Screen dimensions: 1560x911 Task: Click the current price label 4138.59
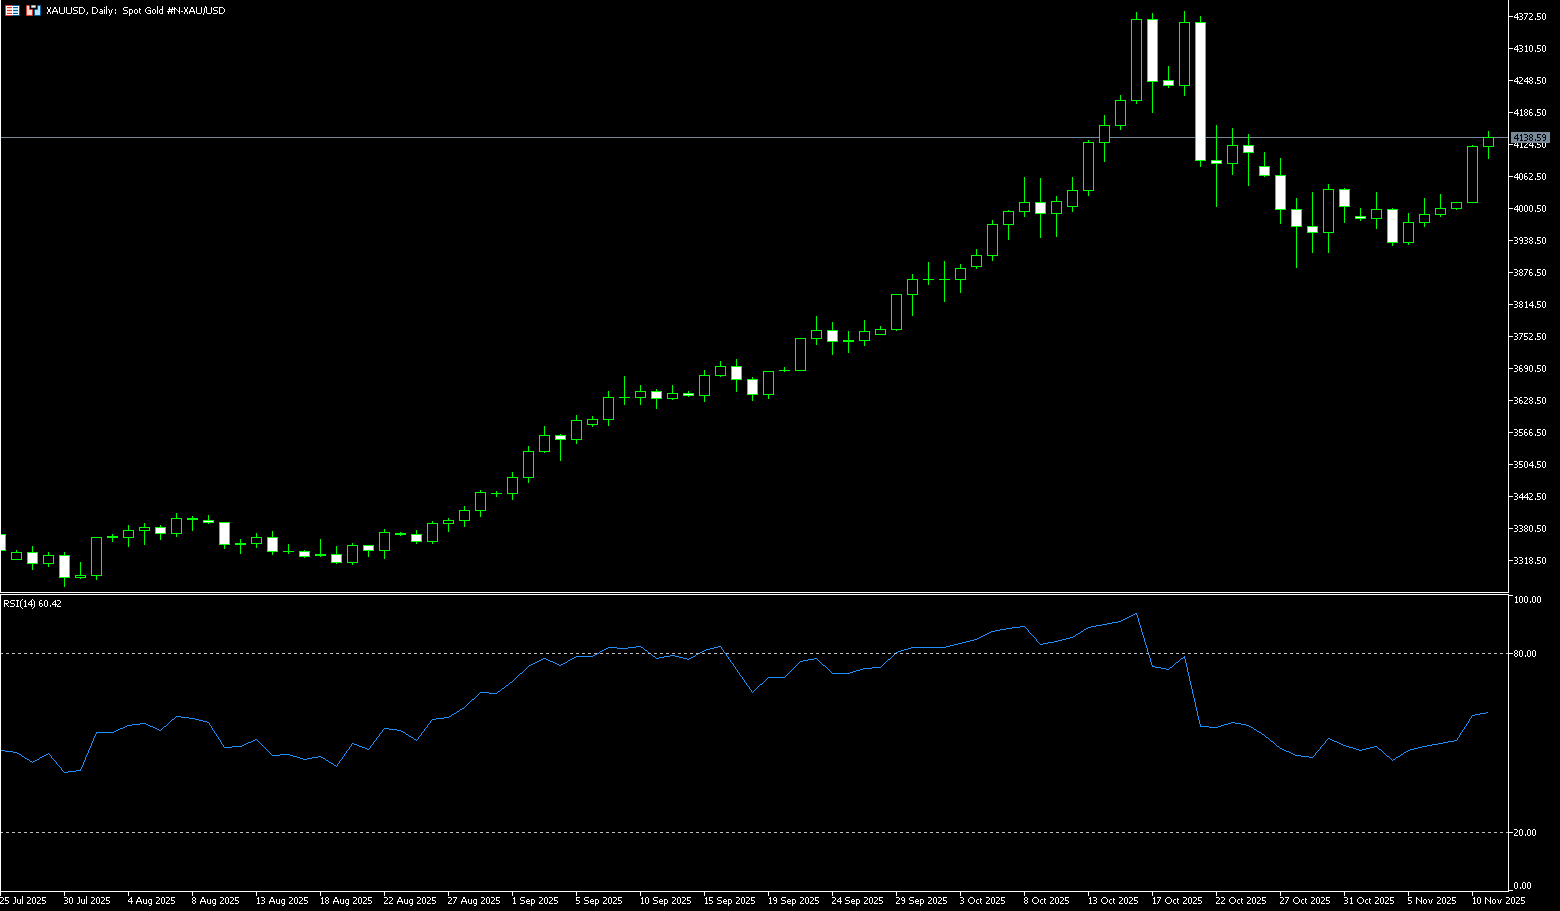1530,137
